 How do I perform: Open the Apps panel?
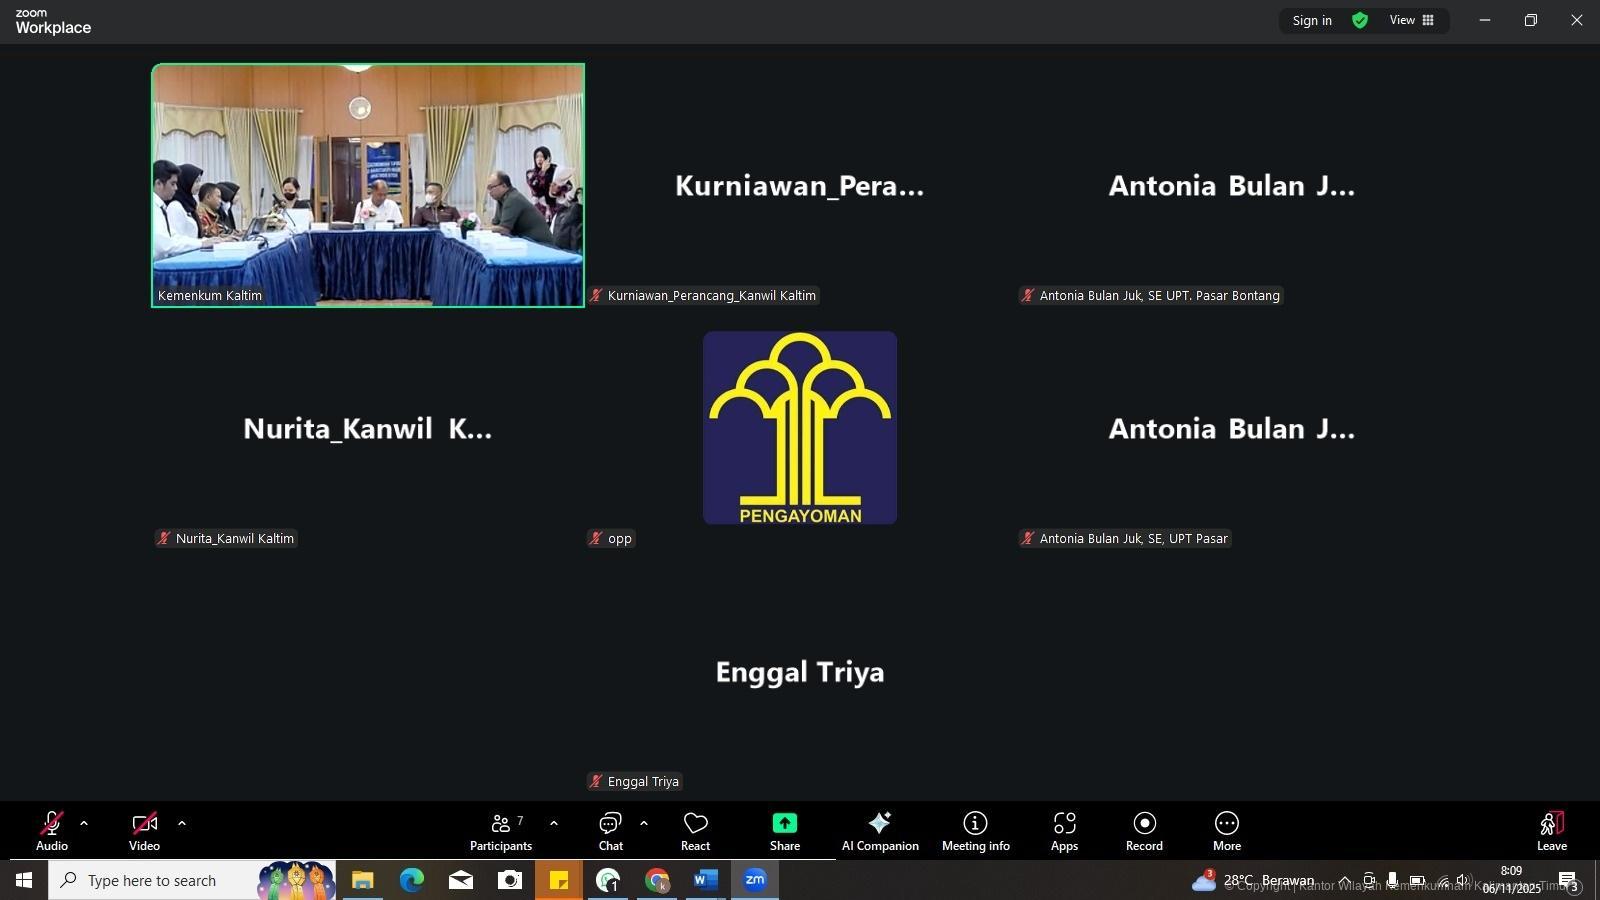(x=1064, y=830)
